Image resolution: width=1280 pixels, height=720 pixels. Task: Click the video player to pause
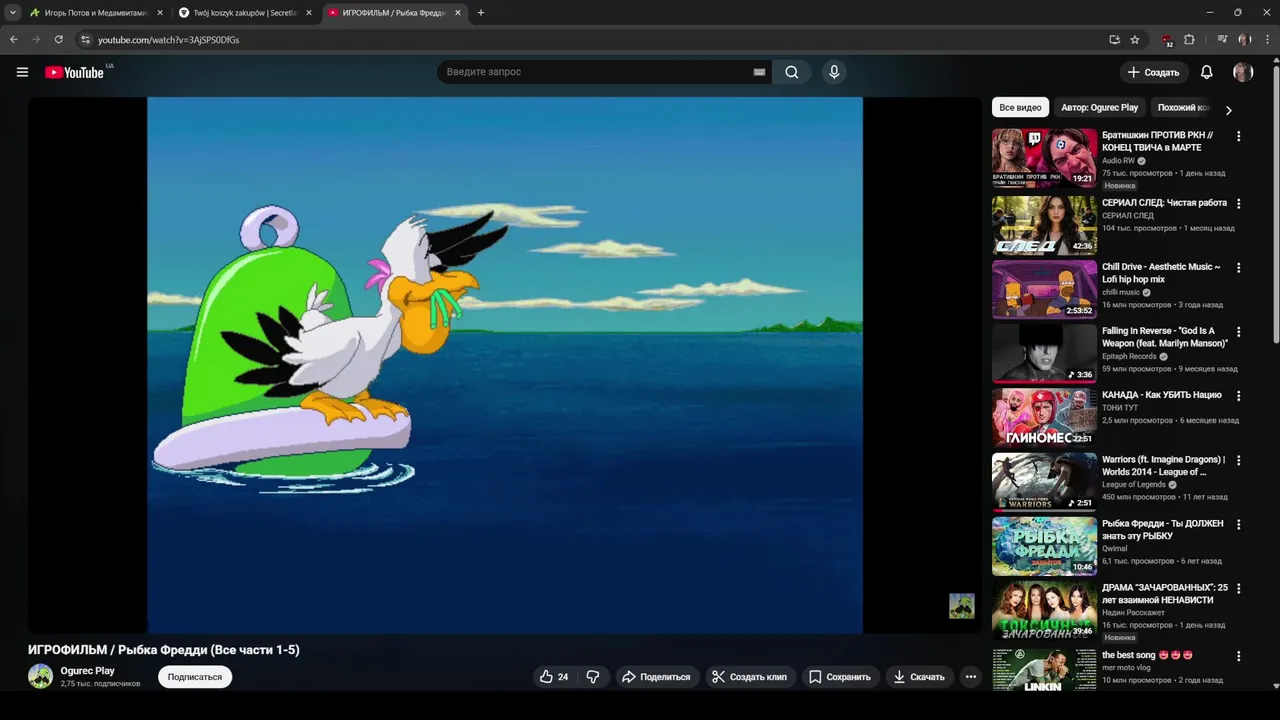(x=505, y=365)
